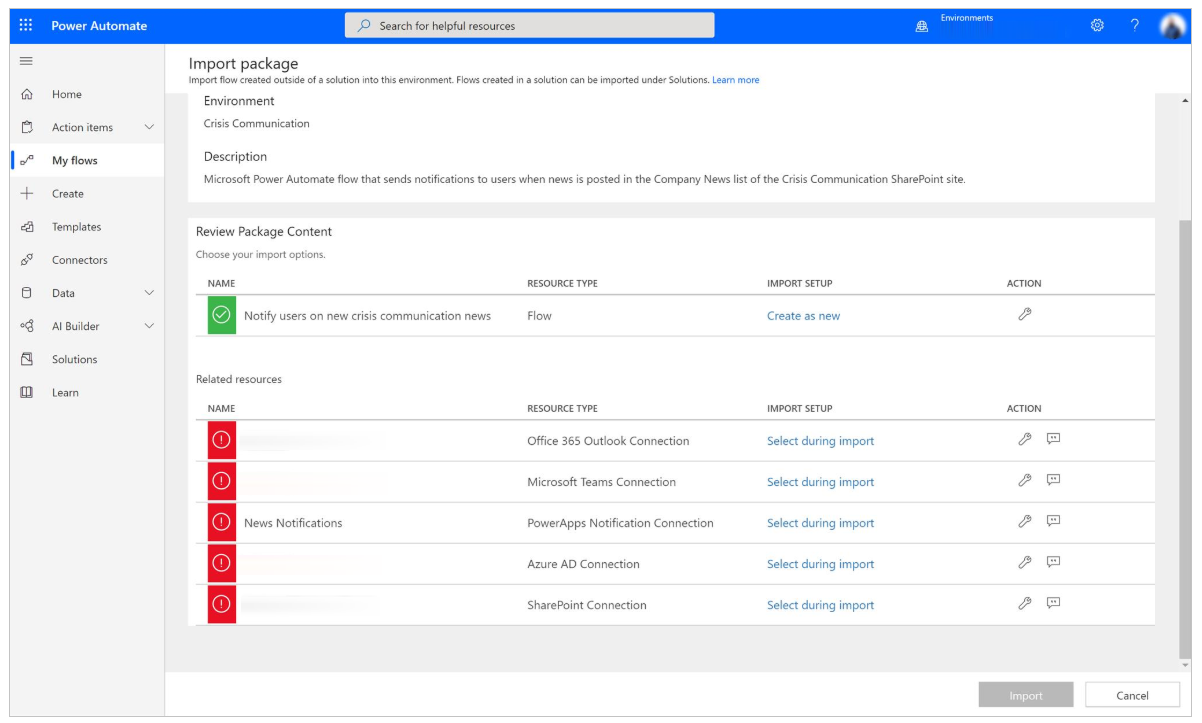Click wrench action for Office 365 Outlook Connection

1024,439
